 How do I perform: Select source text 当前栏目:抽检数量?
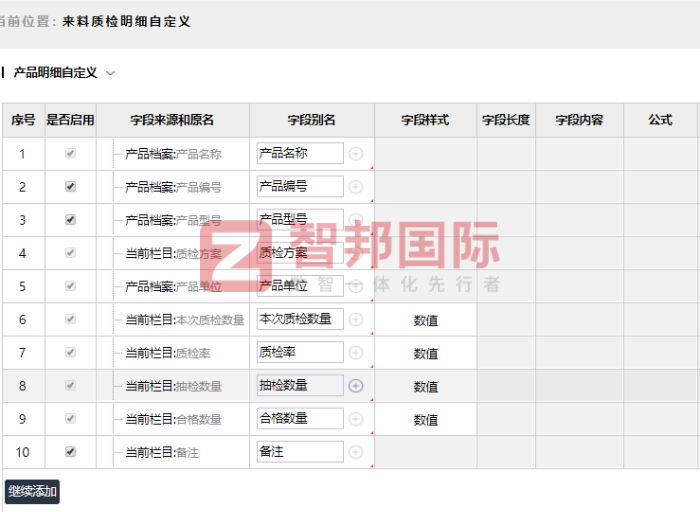click(x=173, y=386)
